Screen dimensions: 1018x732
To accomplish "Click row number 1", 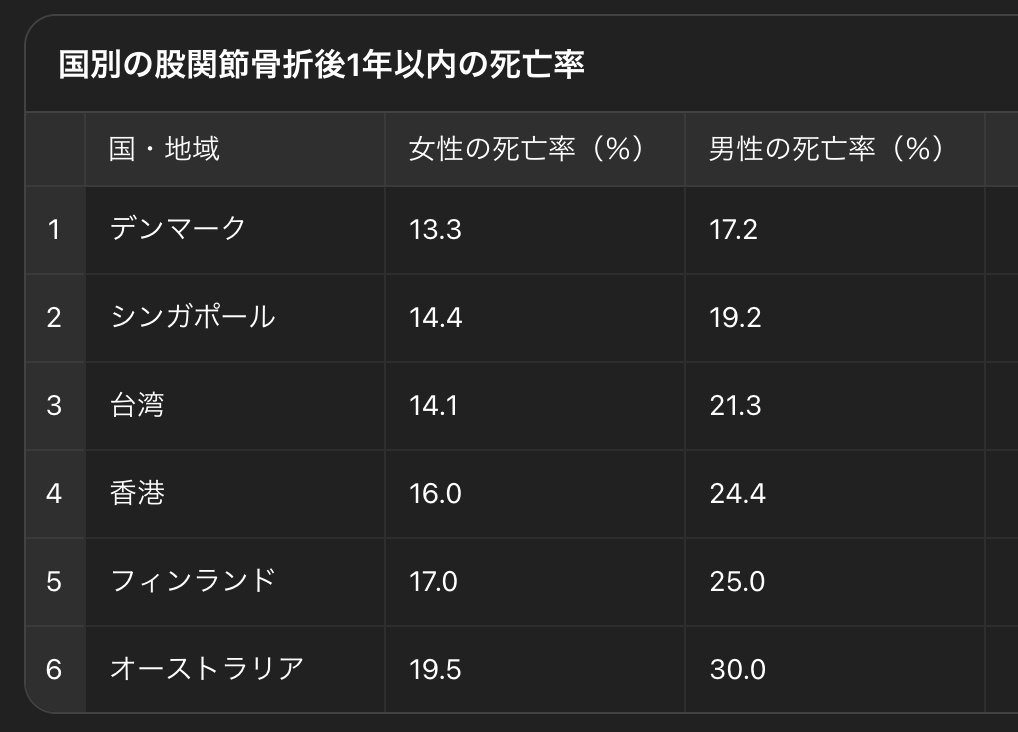I will 54,230.
